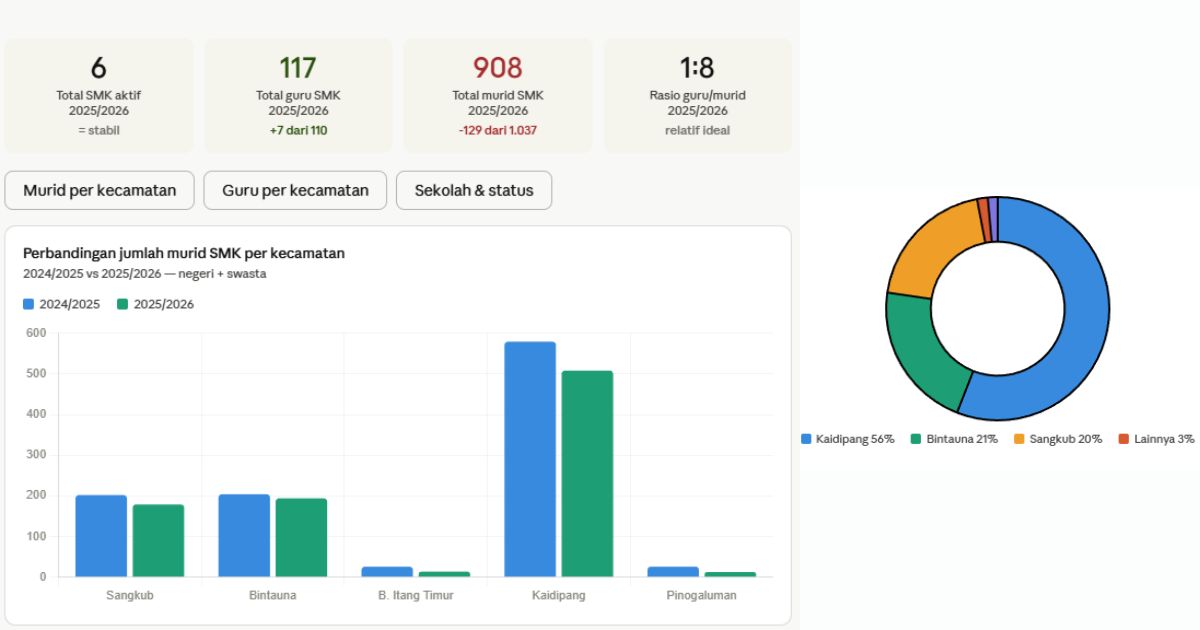
Task: Click the Bintauna 21% donut legend item
Action: (x=955, y=439)
